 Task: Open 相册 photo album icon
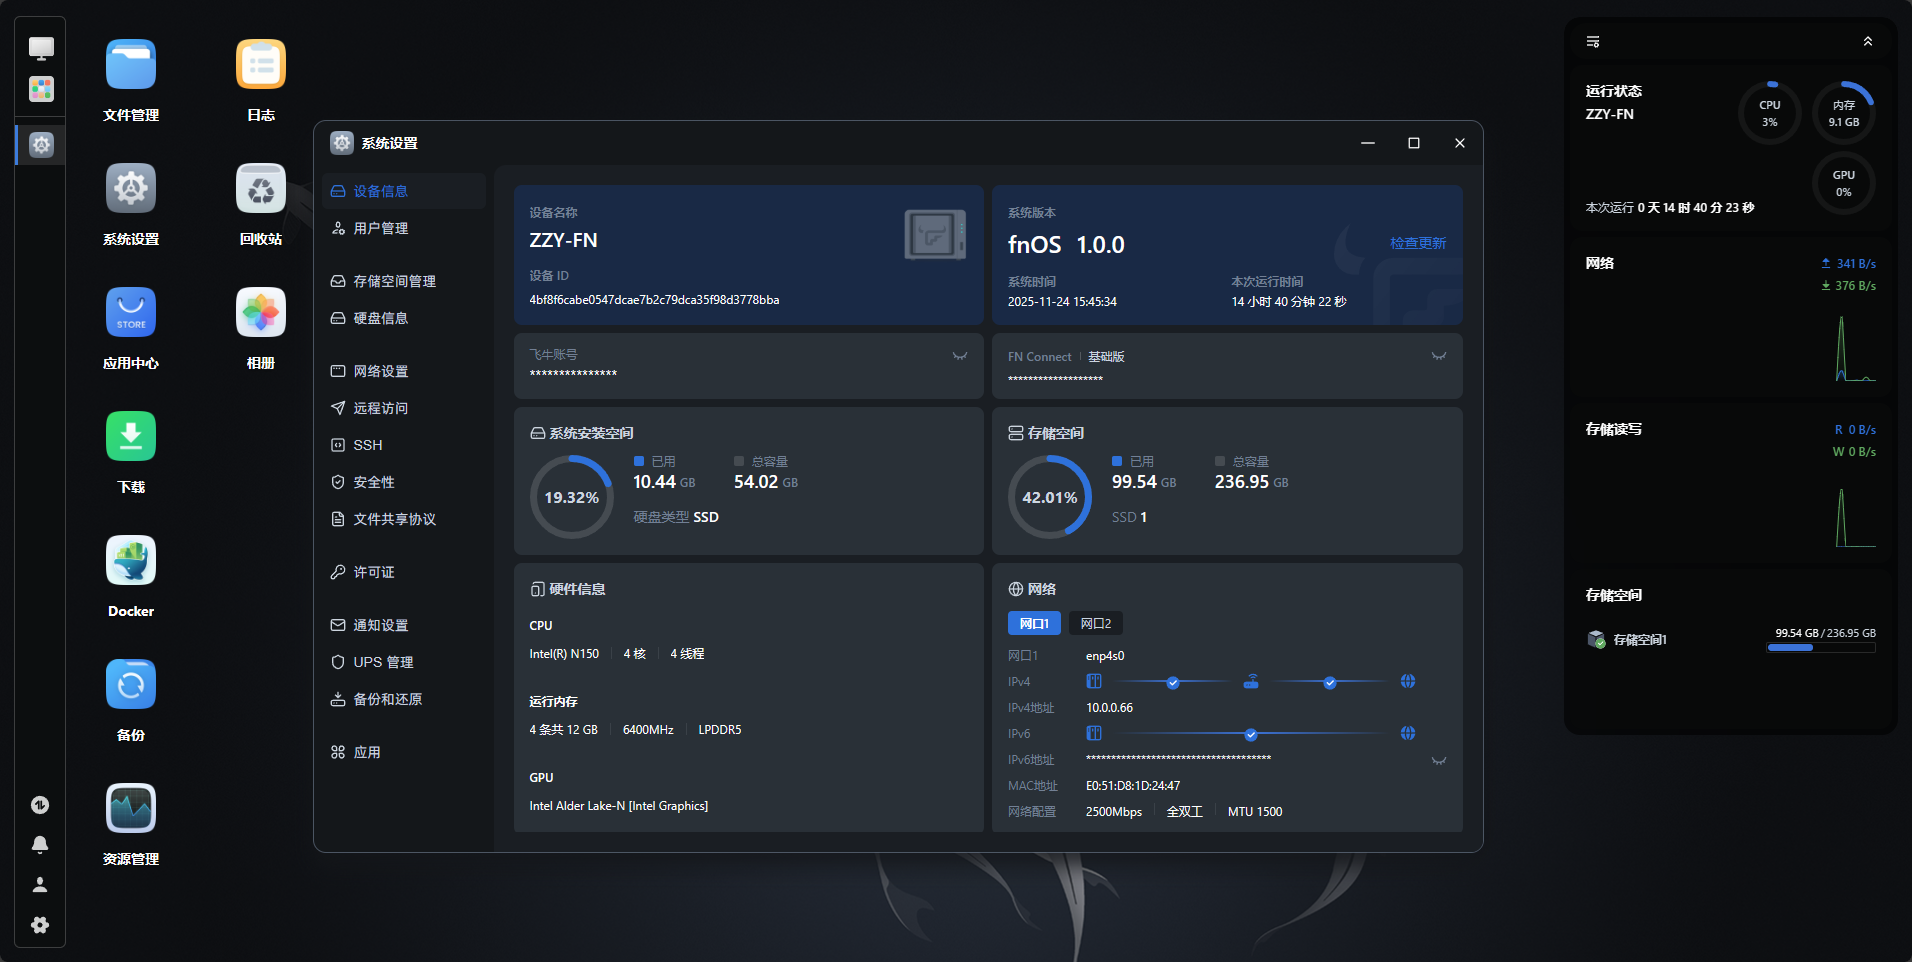click(261, 313)
